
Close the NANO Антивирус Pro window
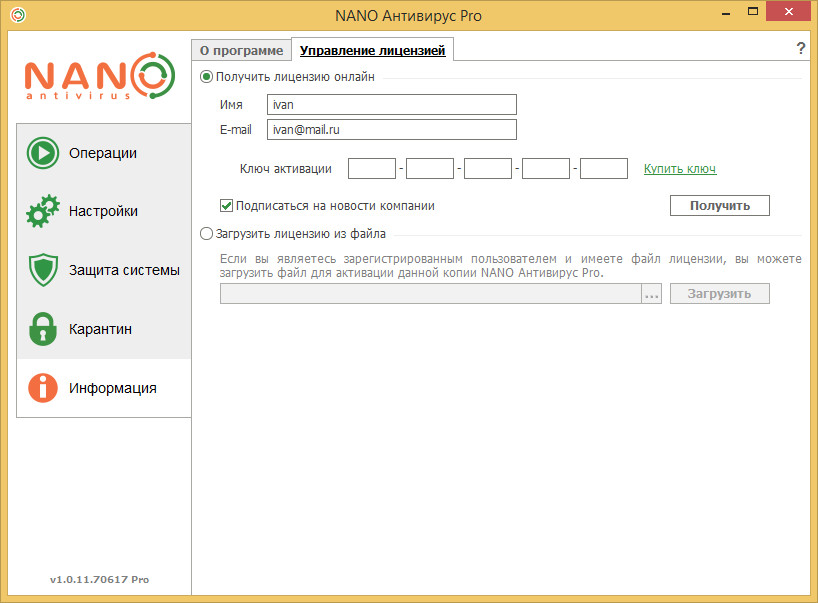pos(788,11)
